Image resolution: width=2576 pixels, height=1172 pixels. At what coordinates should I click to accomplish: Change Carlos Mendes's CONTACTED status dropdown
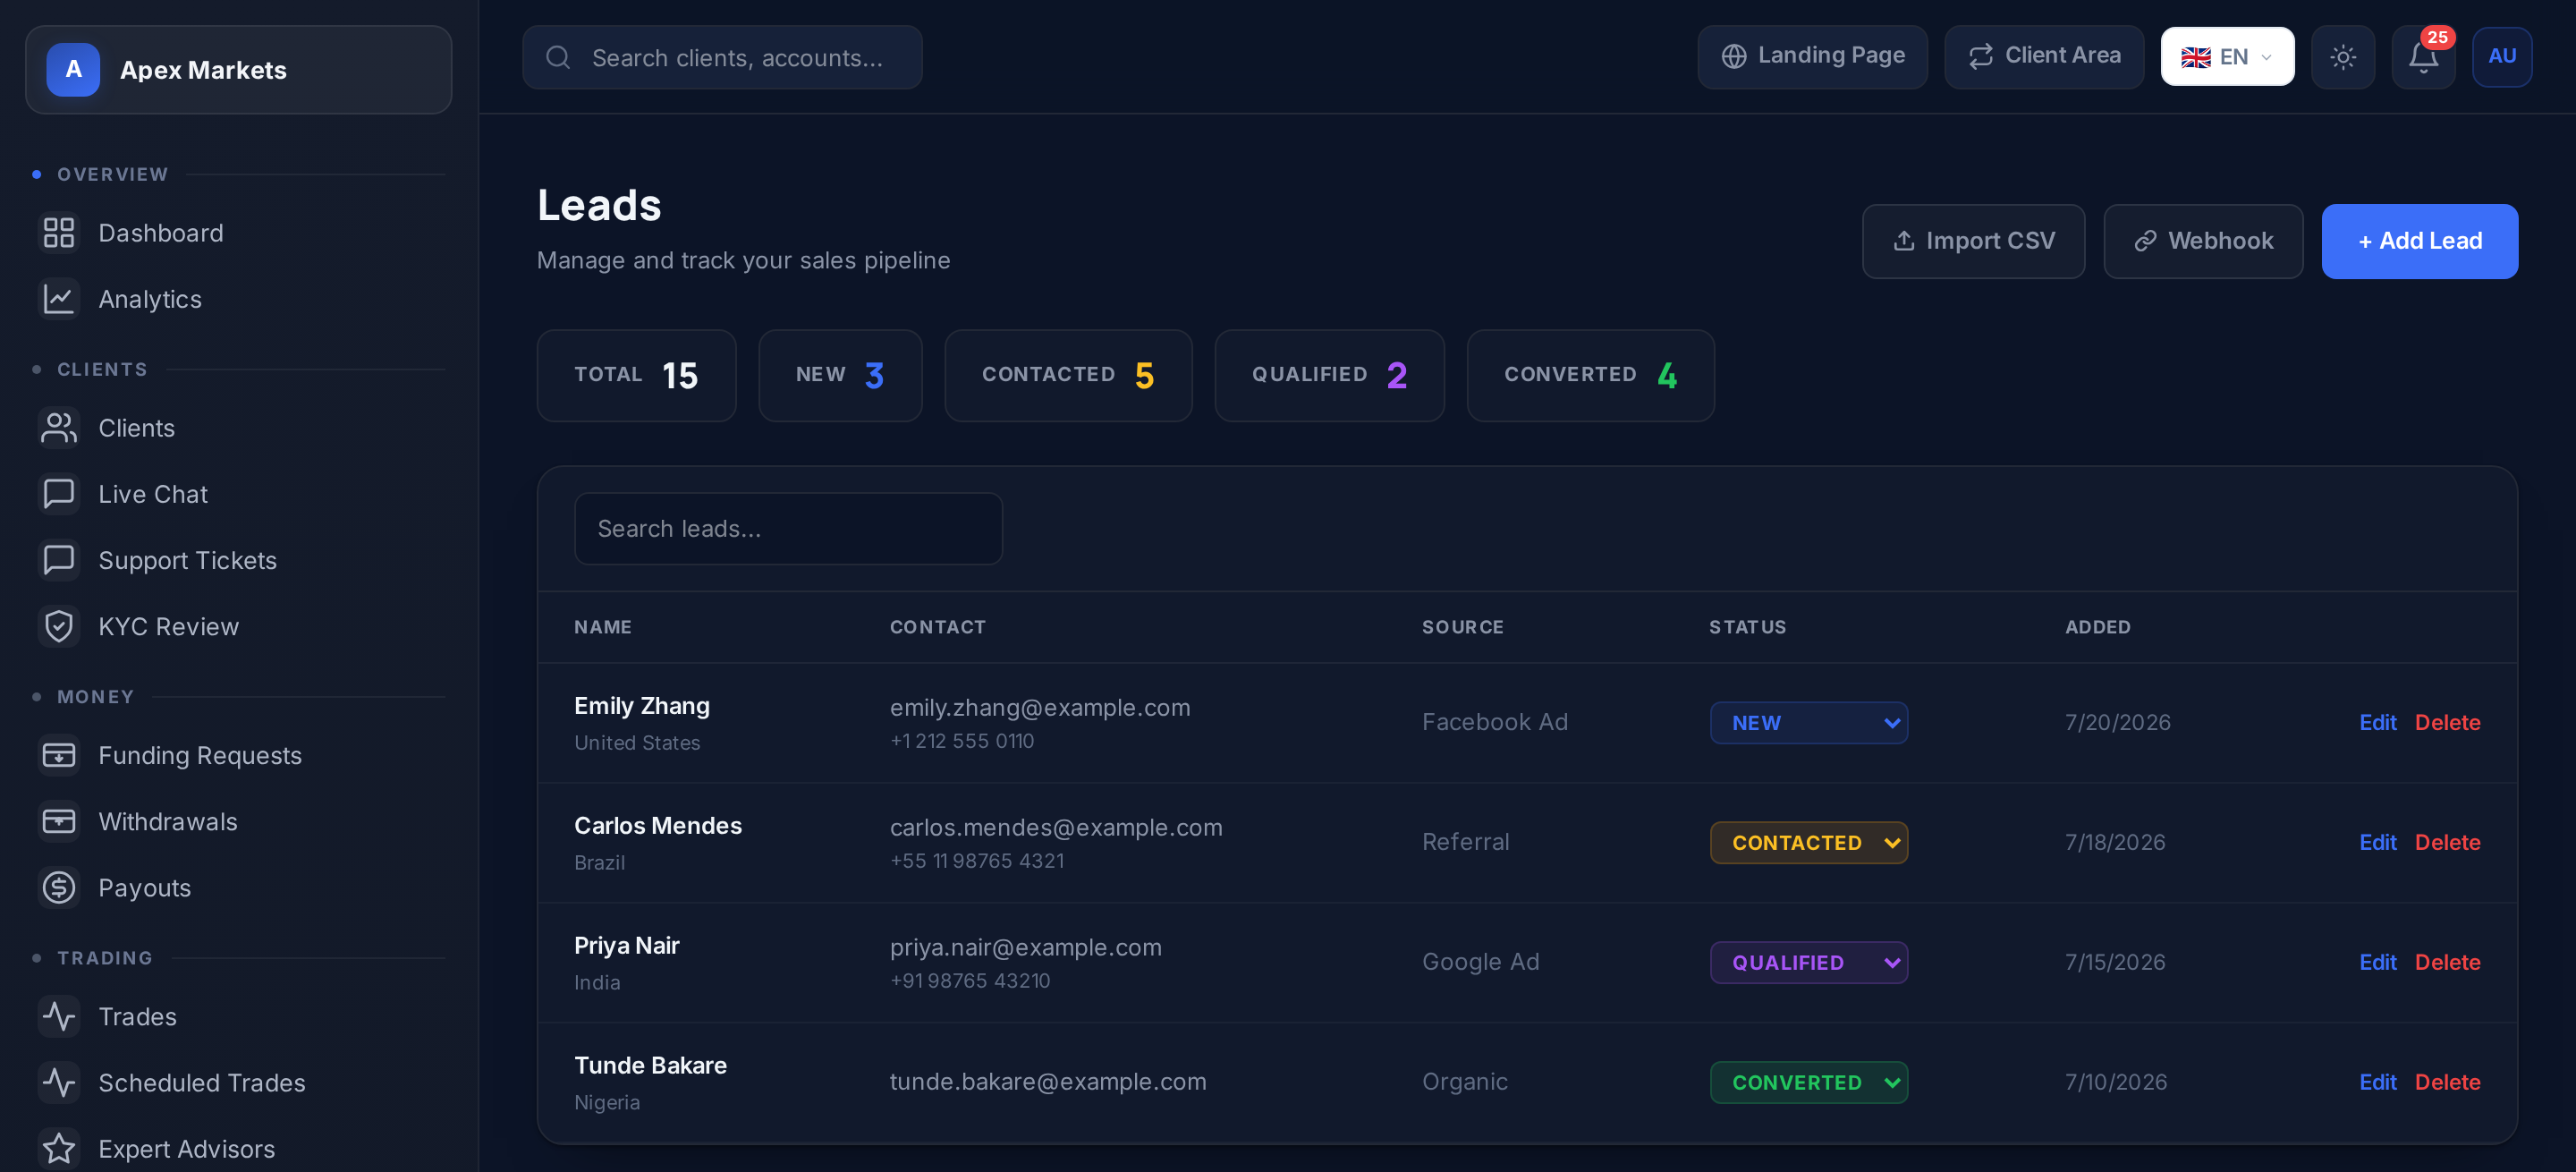1808,842
